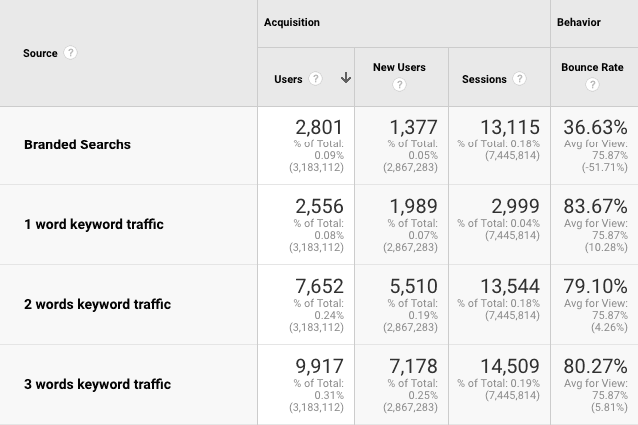Select the 2 words keyword traffic source
Screen dimensions: 638x425
[x=97, y=304]
